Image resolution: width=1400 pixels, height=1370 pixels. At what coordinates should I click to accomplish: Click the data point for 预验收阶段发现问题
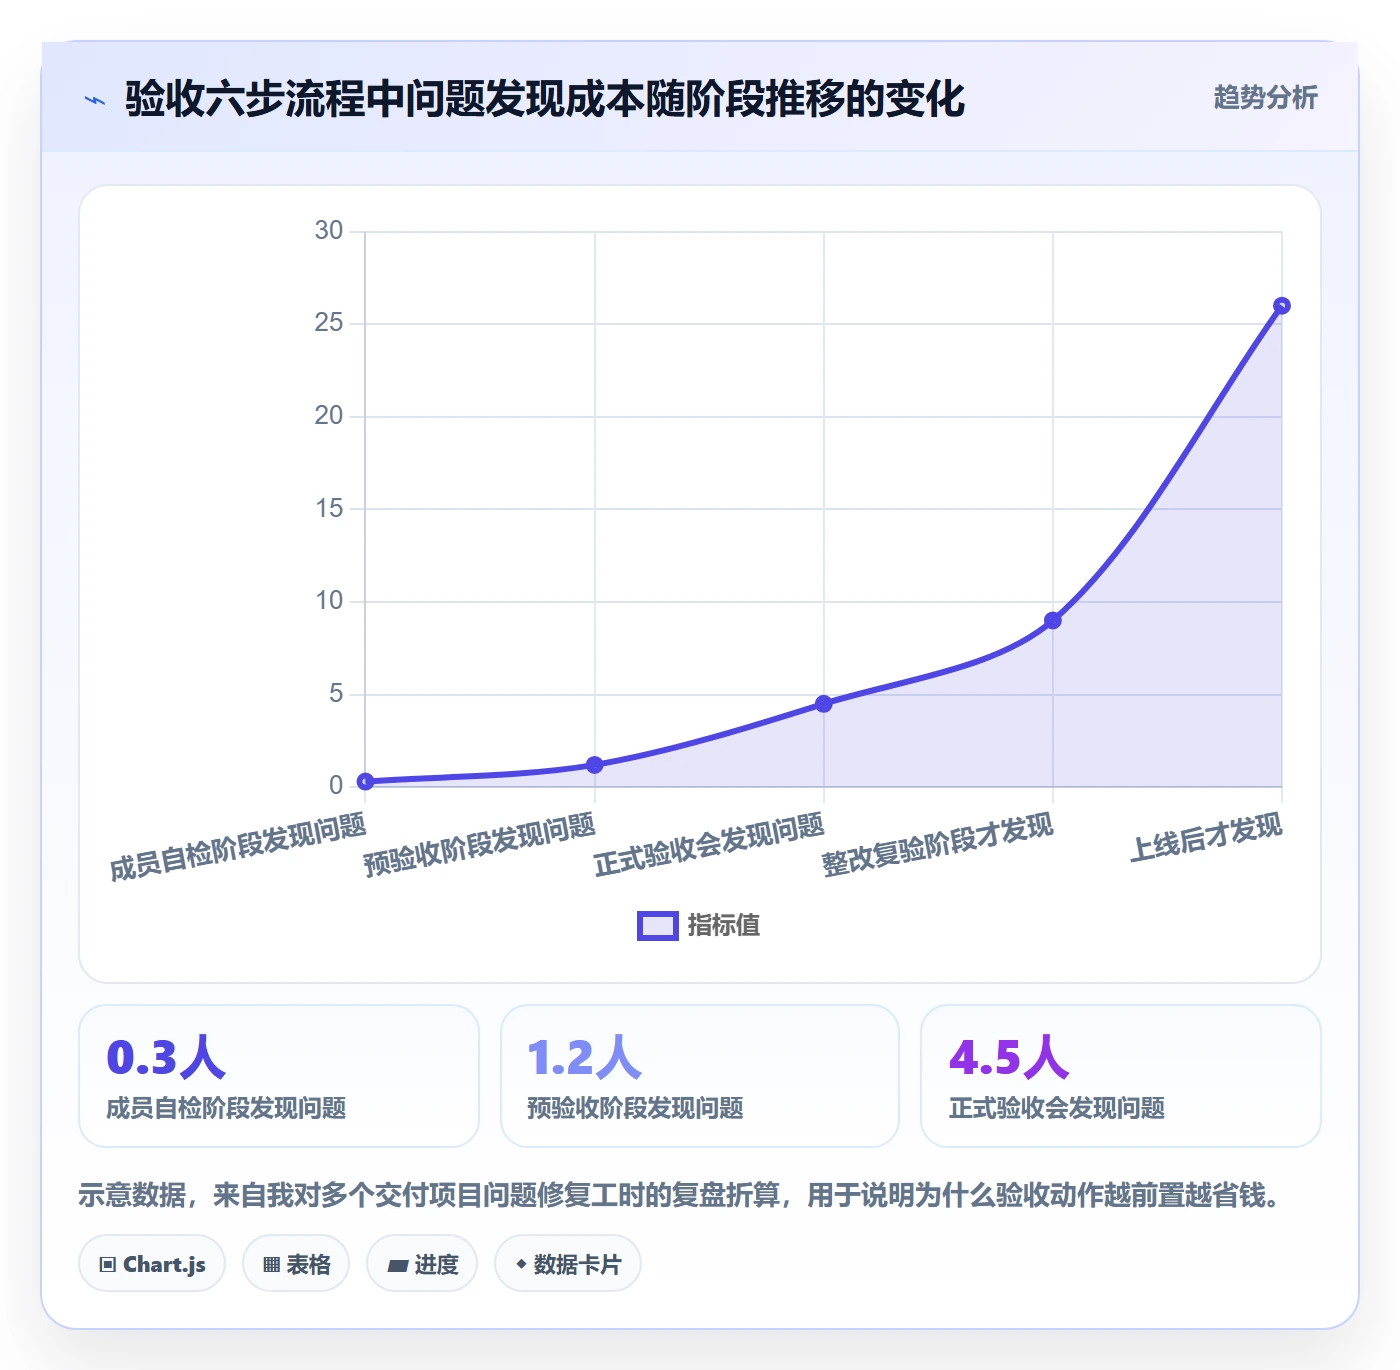tap(595, 765)
